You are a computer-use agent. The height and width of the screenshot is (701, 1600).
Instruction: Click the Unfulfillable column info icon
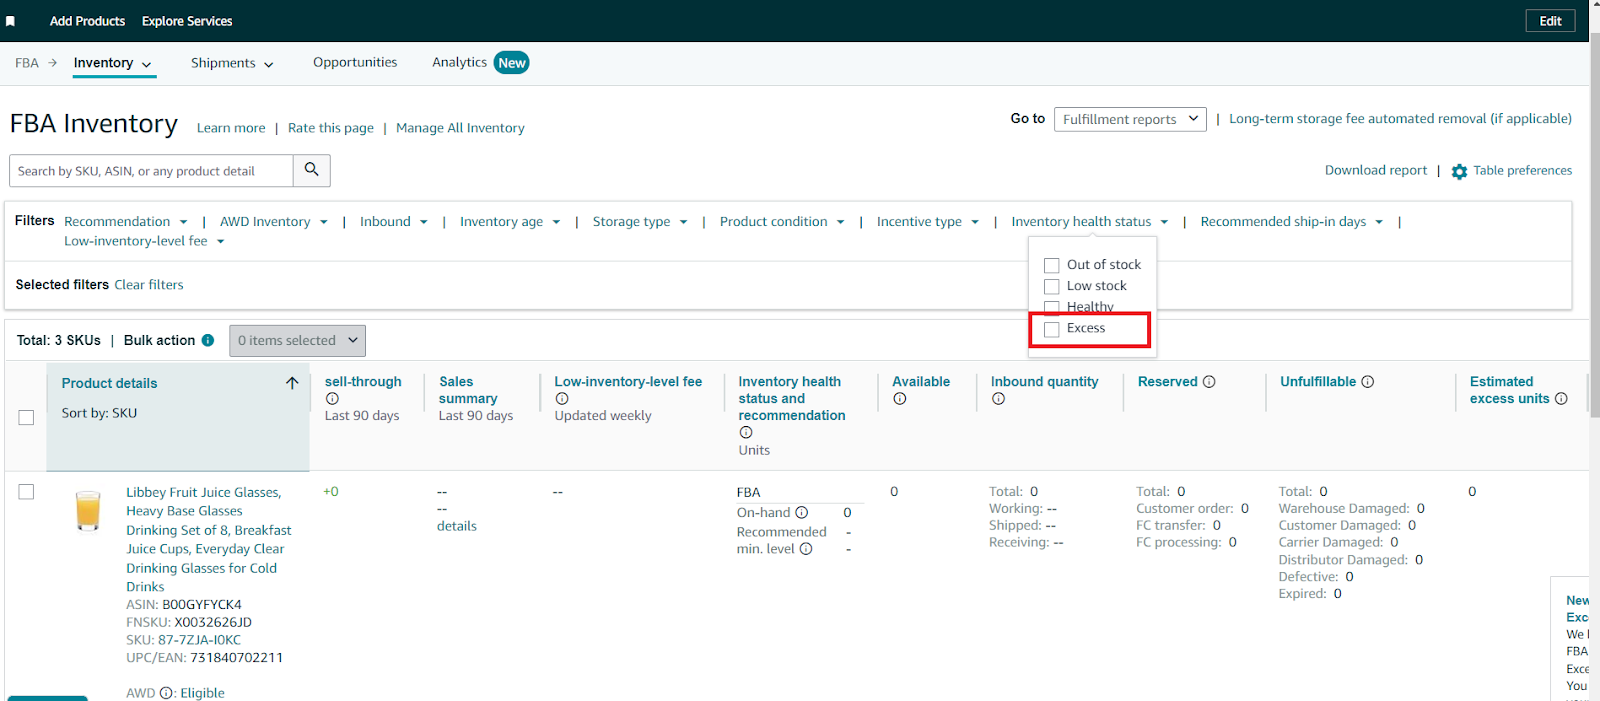point(1368,382)
